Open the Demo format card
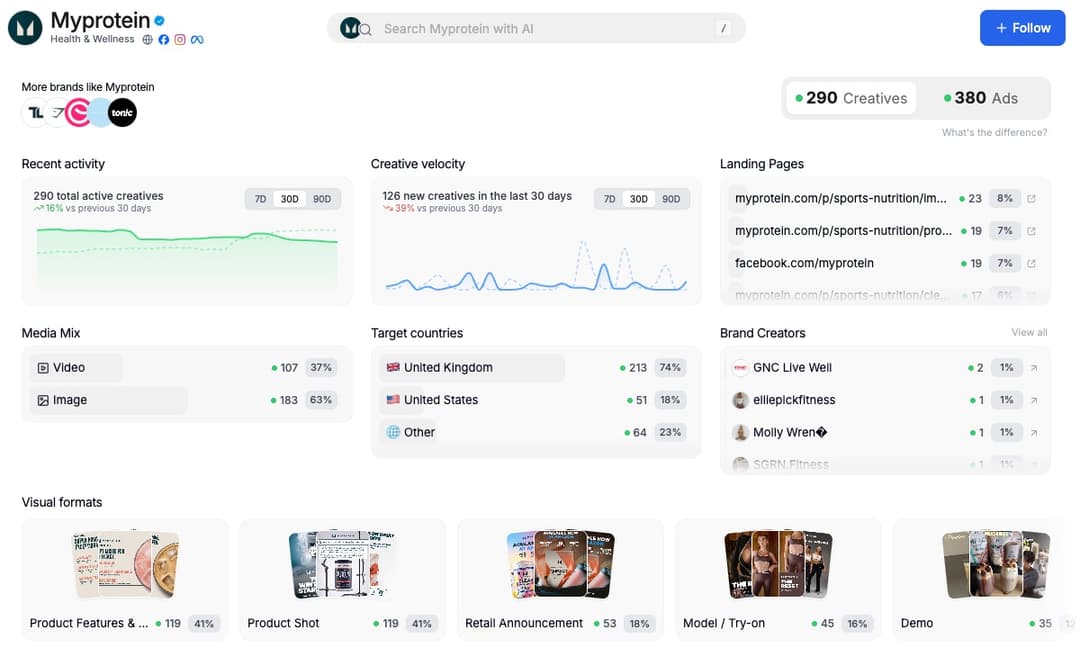This screenshot has width=1080, height=648. tap(986, 579)
